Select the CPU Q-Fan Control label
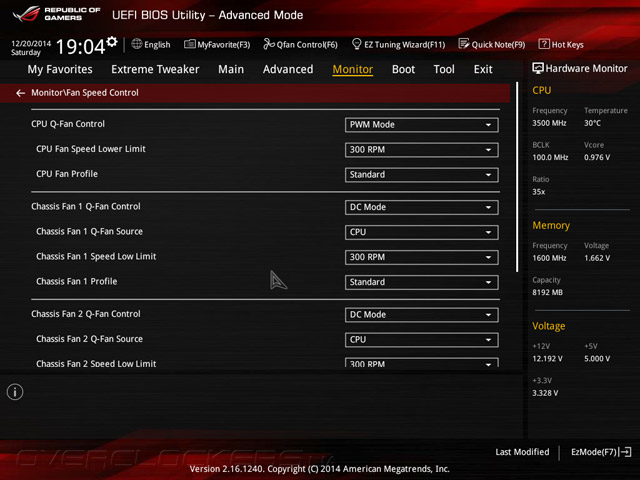Image resolution: width=640 pixels, height=480 pixels. click(68, 124)
